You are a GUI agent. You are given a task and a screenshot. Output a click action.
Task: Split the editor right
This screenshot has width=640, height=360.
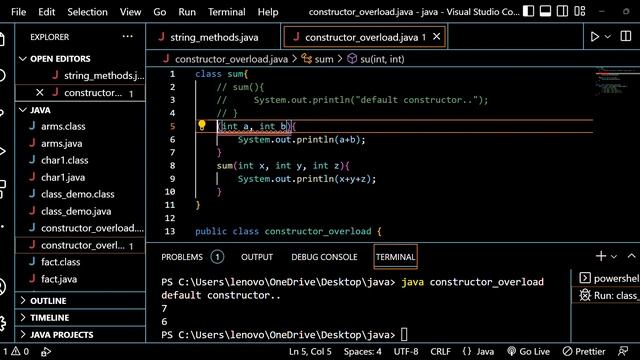[626, 36]
